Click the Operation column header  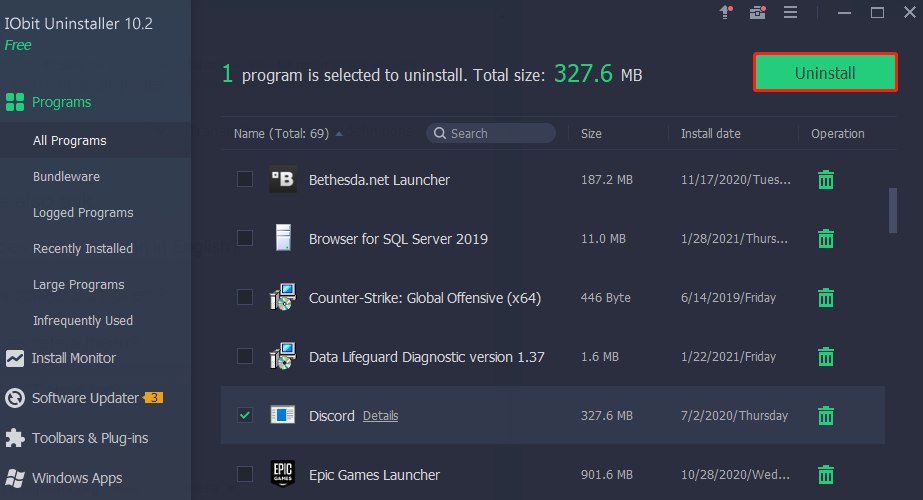(838, 134)
